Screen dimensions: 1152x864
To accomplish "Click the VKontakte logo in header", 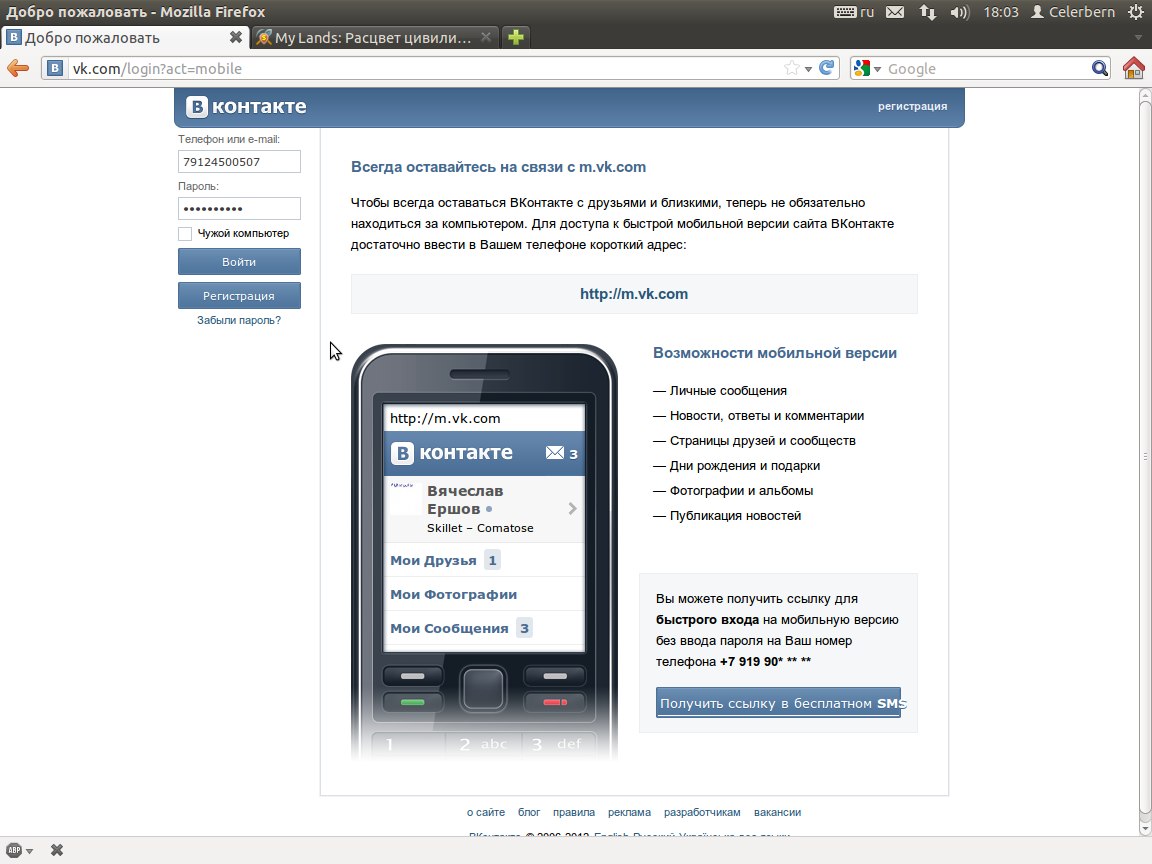I will coord(247,107).
